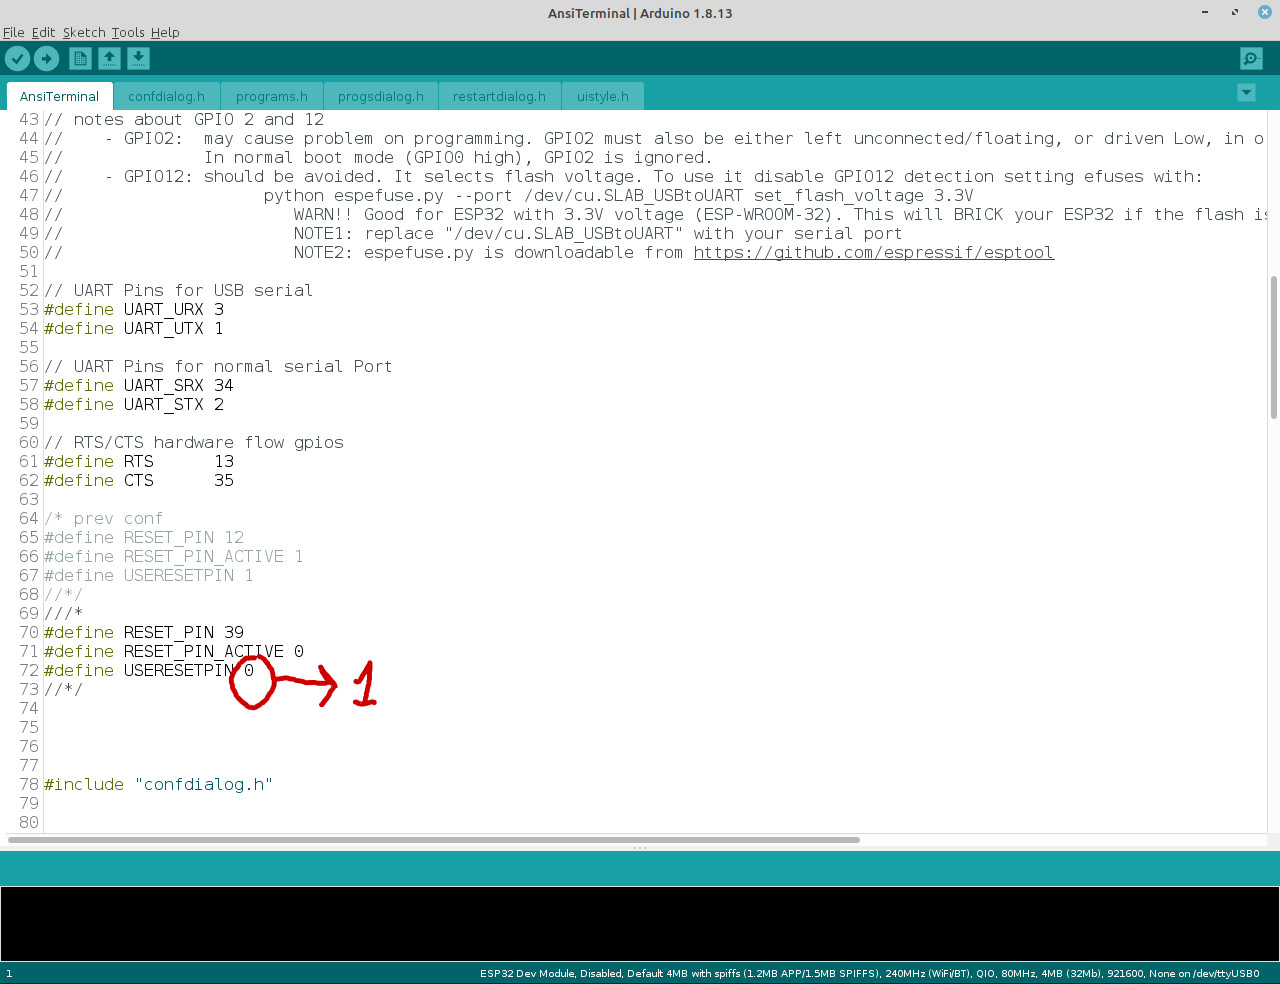The height and width of the screenshot is (984, 1280).
Task: Save the sketch with the Save icon
Action: click(x=138, y=59)
